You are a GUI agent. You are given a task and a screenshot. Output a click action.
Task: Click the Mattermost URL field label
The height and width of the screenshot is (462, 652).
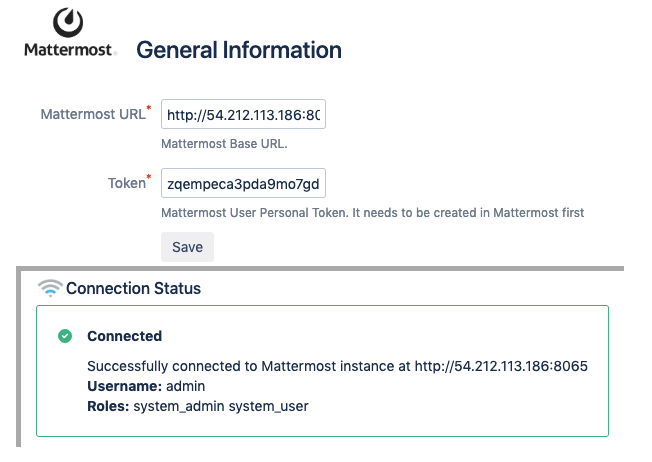point(93,114)
